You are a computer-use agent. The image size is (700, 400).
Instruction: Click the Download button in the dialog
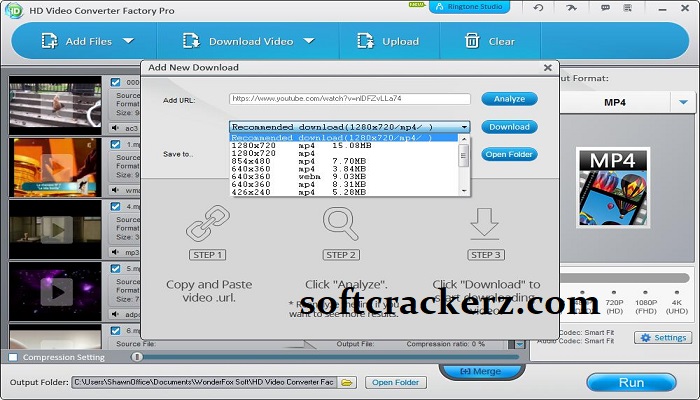click(x=509, y=127)
